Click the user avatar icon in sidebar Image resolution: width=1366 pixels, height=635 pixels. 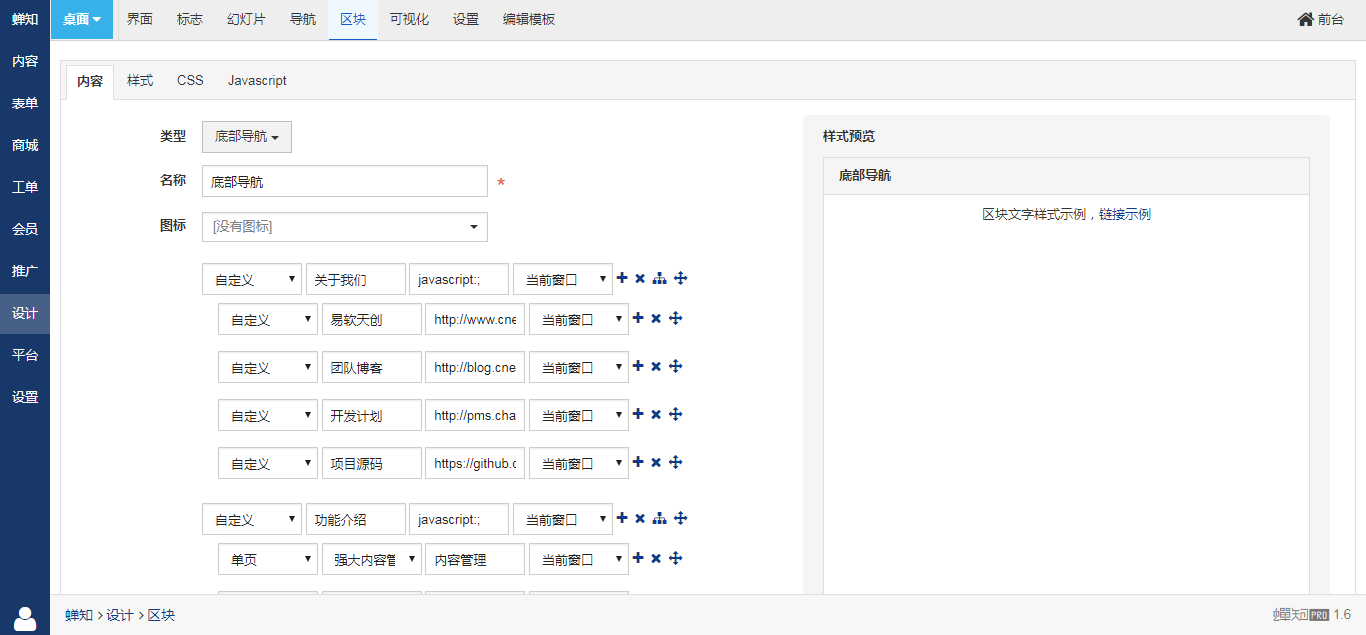coord(25,619)
